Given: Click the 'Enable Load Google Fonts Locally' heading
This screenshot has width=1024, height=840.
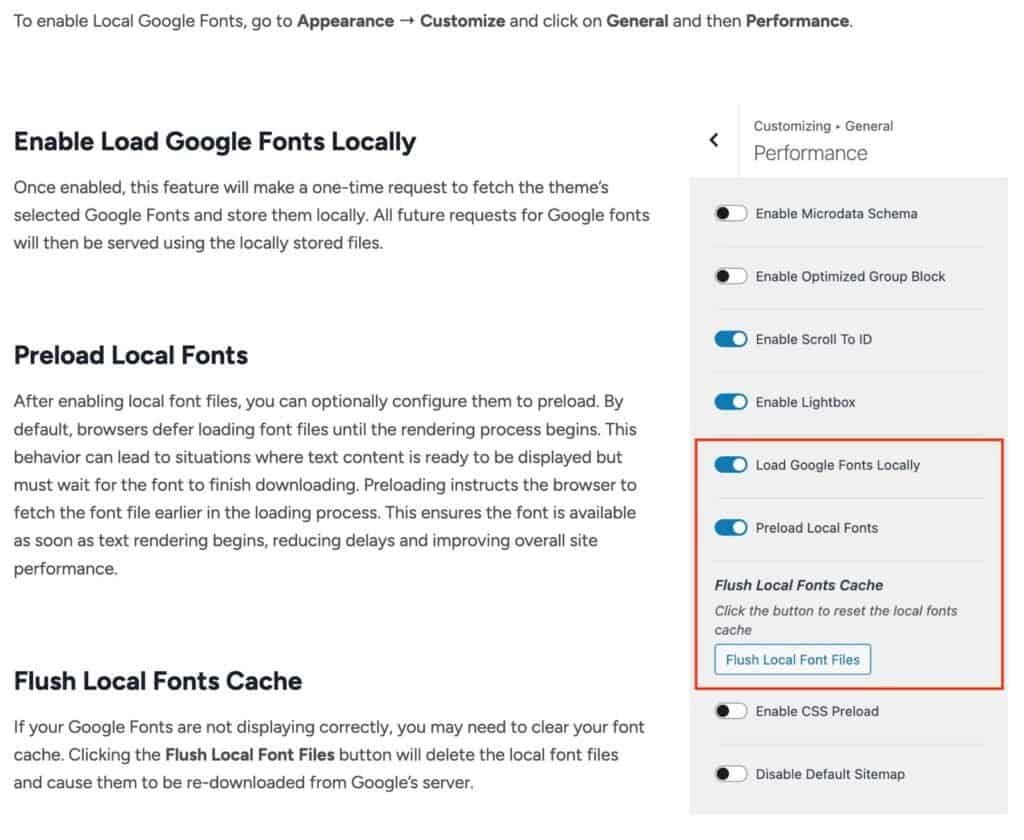Looking at the screenshot, I should (214, 142).
